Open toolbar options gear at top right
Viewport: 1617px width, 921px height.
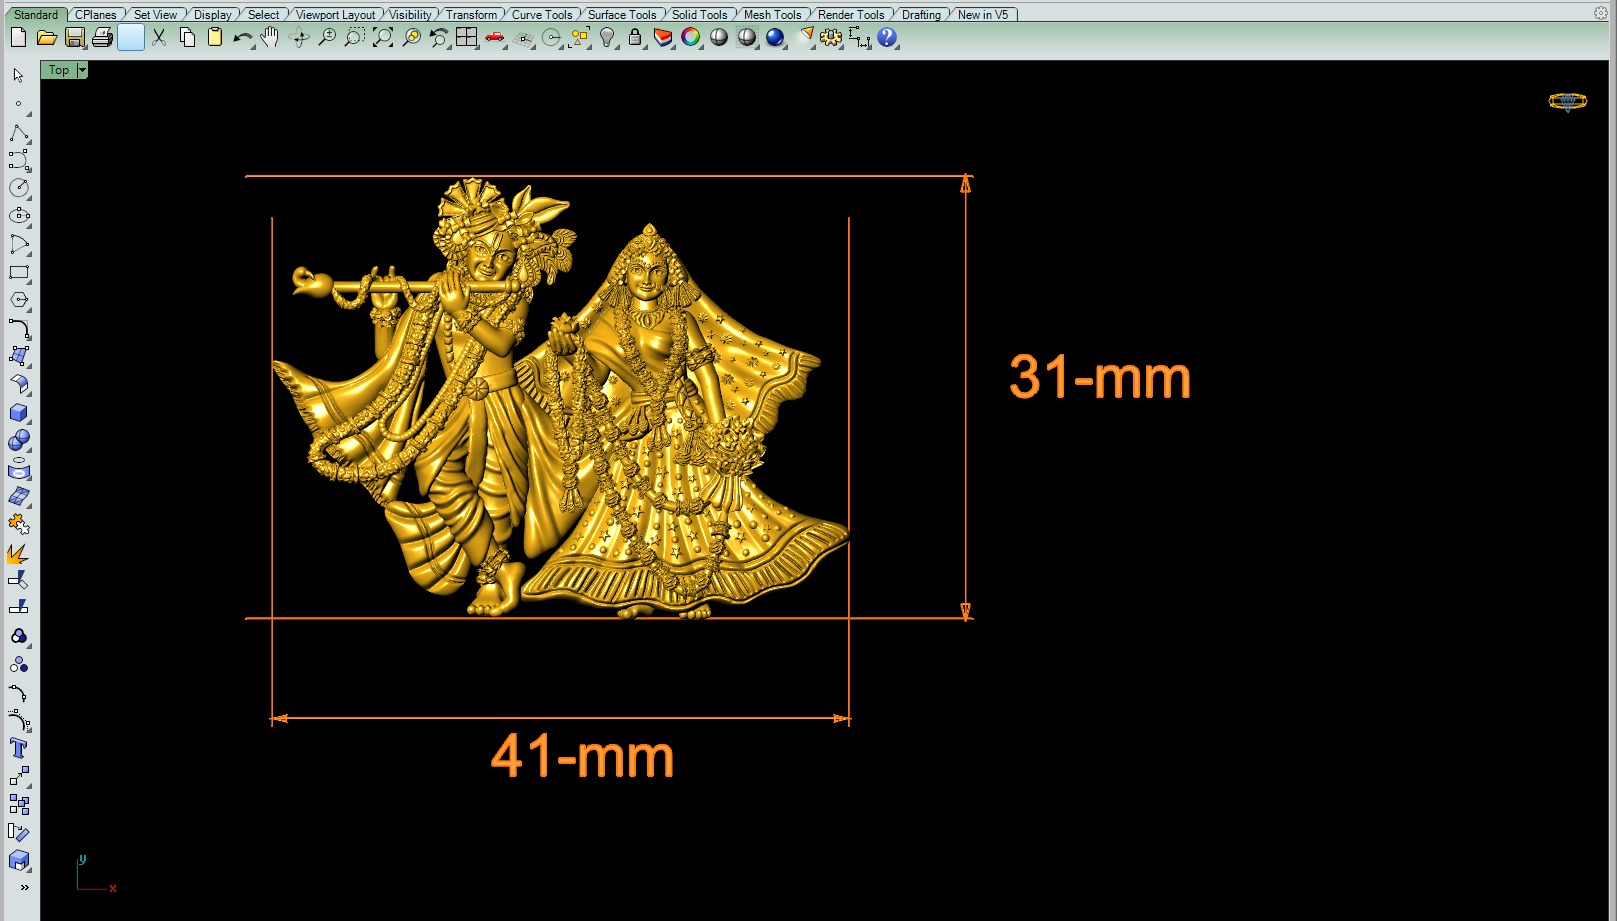[x=1600, y=14]
